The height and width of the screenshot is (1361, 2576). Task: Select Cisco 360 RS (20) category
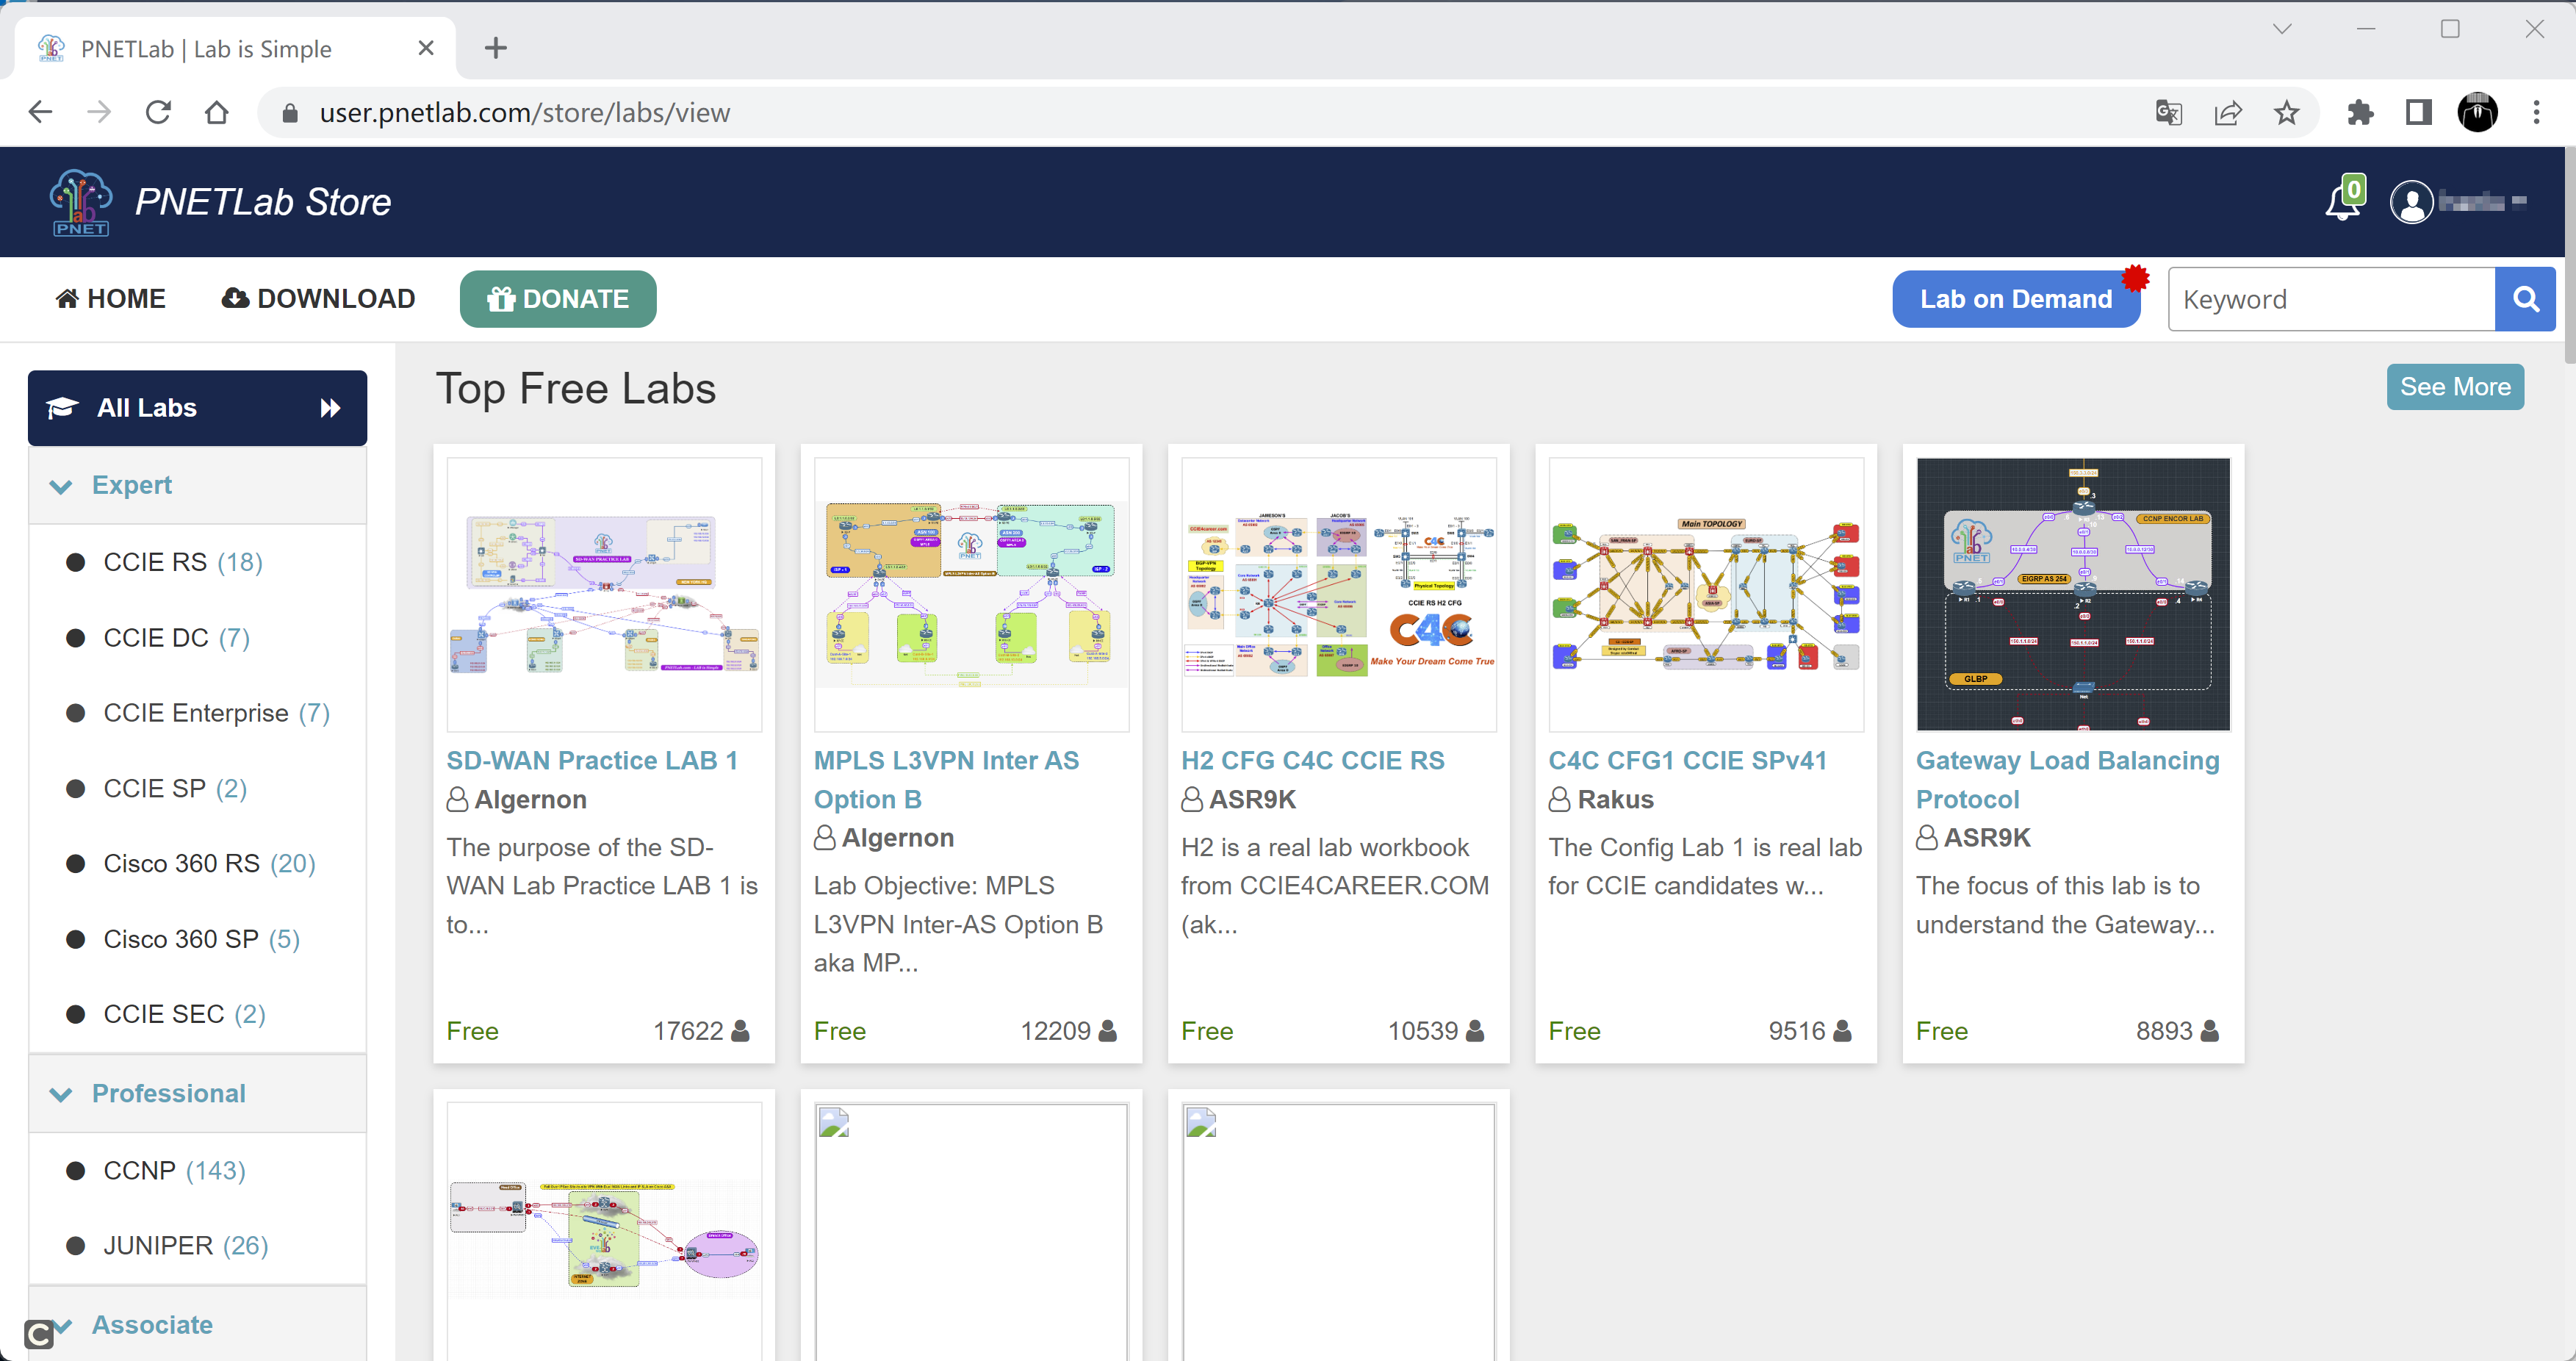(209, 863)
